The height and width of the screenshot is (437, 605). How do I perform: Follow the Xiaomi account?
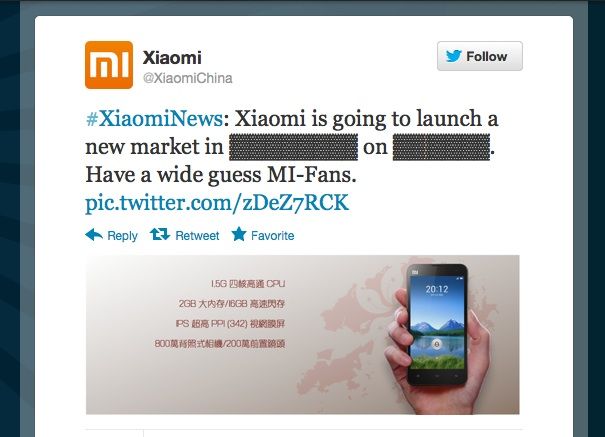pos(480,56)
